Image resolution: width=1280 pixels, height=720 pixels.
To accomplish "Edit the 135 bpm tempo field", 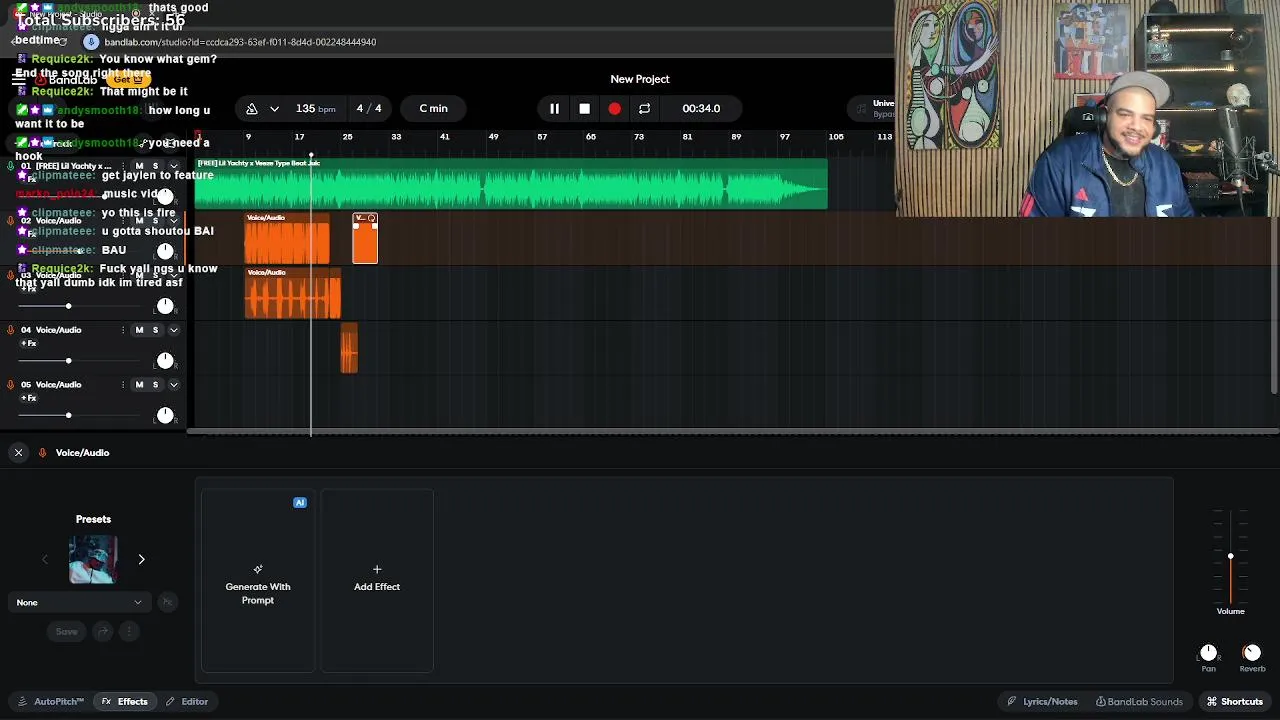I will pos(315,108).
